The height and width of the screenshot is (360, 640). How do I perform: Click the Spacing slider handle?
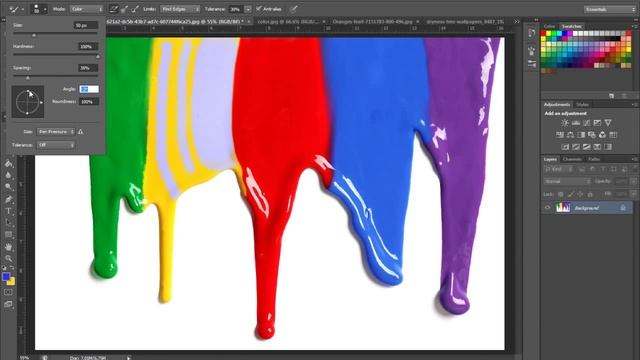(28, 78)
